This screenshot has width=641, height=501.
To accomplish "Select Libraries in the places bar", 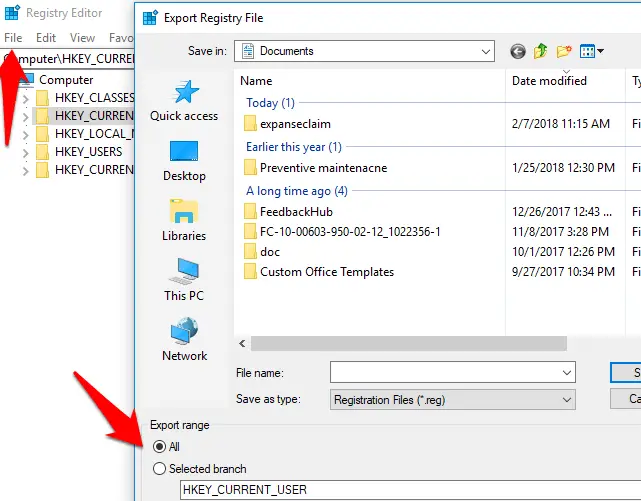I will coord(184,213).
